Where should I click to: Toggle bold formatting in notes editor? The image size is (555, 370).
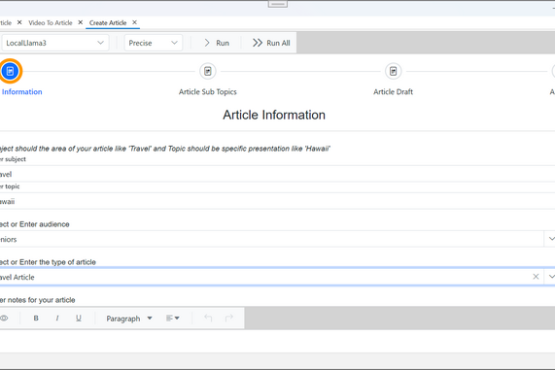[36, 318]
